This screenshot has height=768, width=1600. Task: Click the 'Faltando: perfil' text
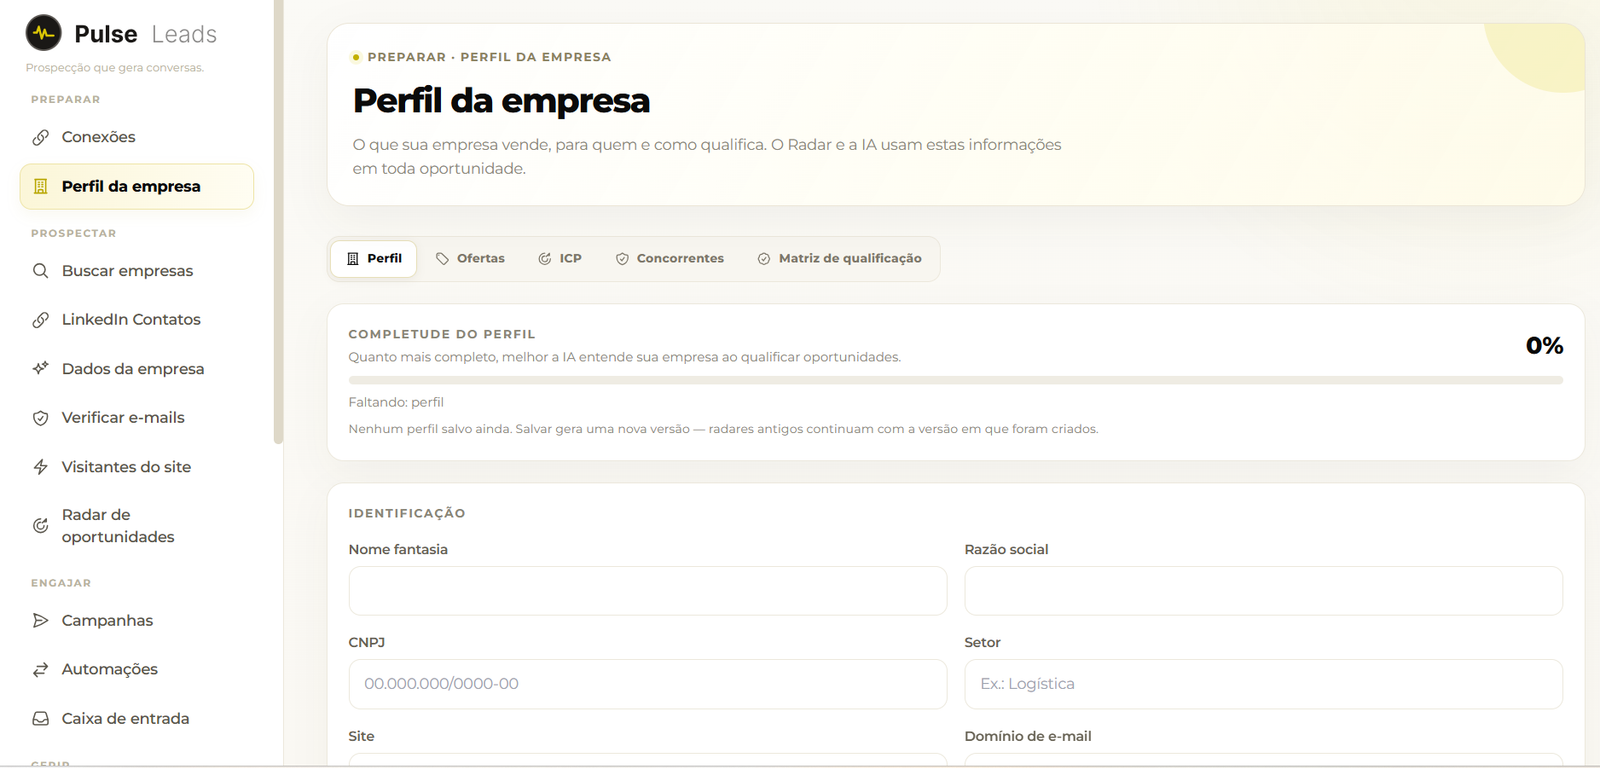click(396, 402)
